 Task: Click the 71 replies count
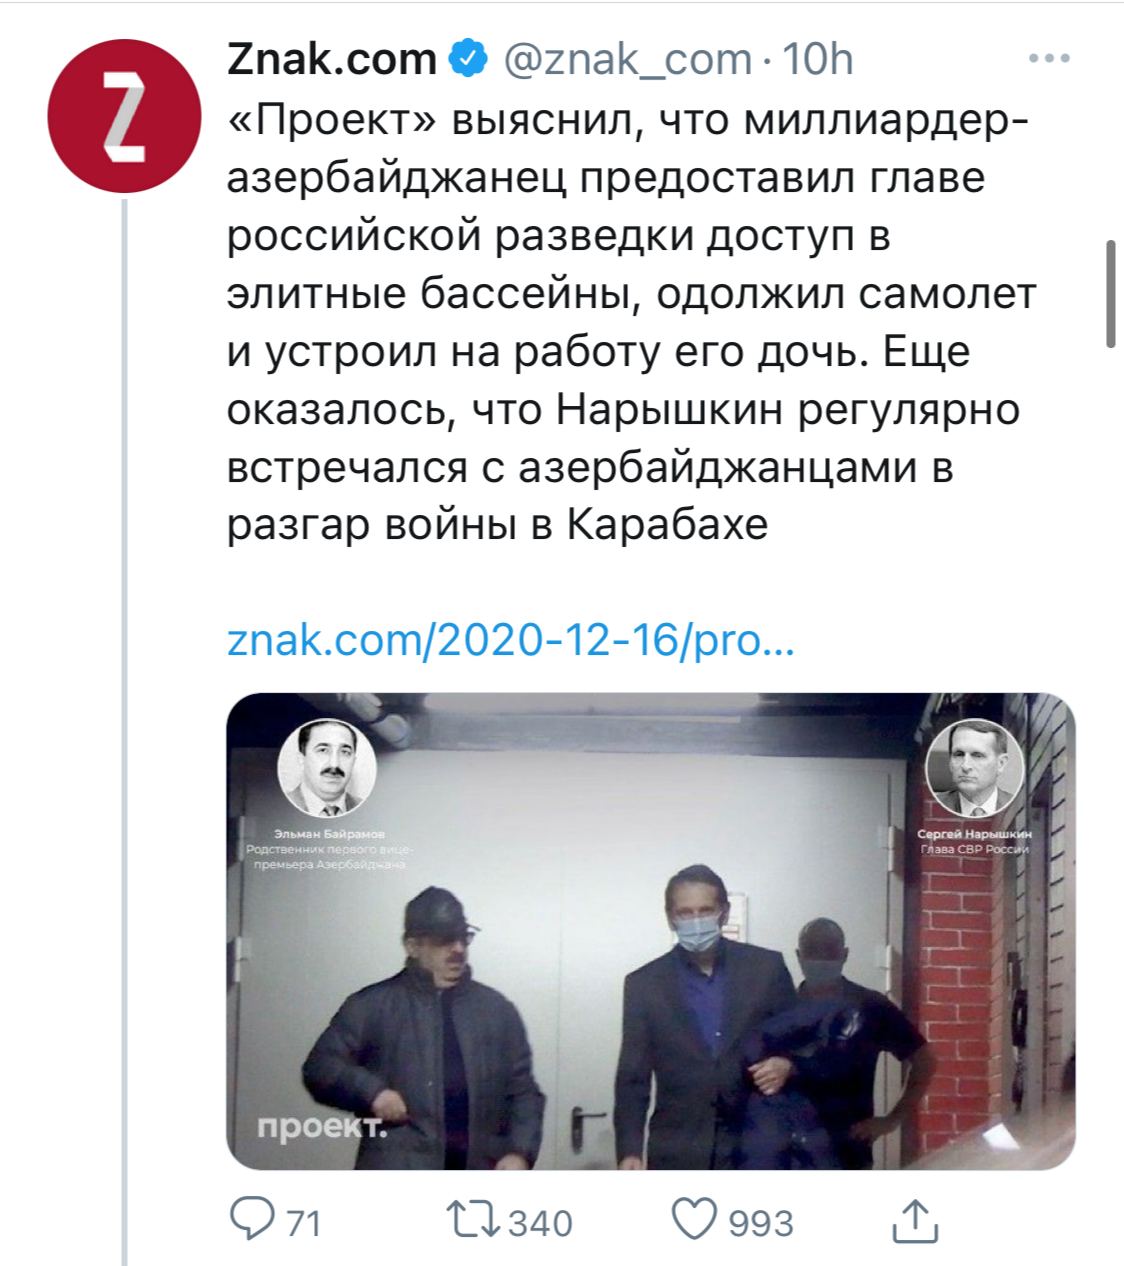302,1222
